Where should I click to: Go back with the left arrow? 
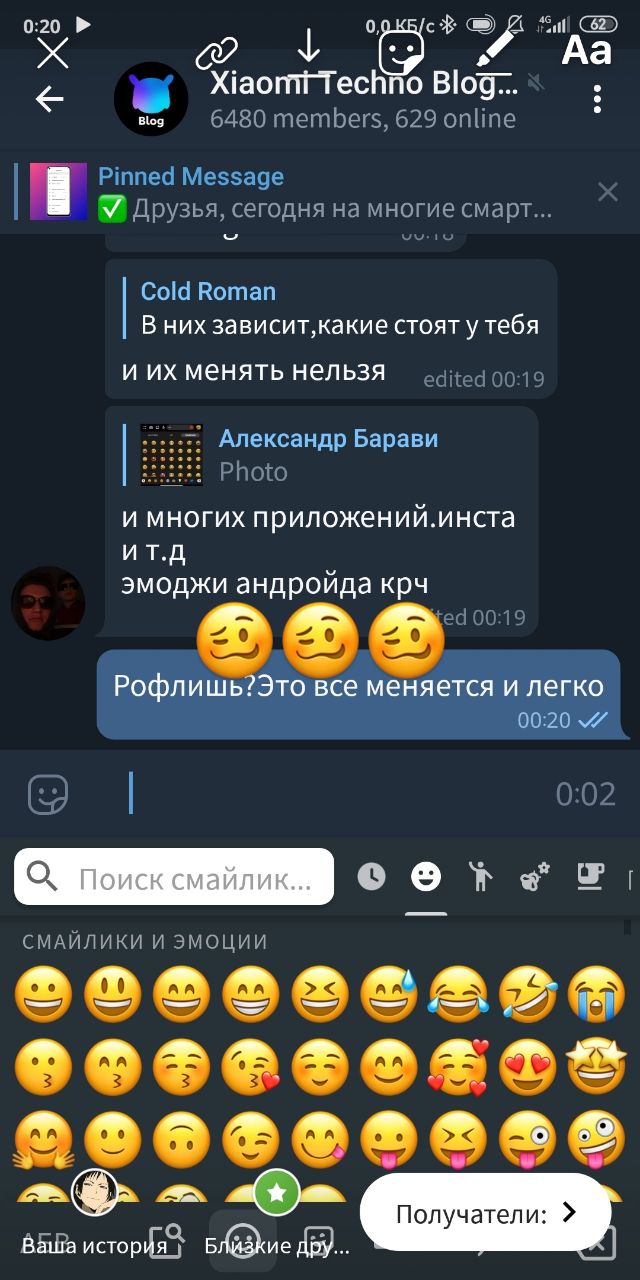49,99
